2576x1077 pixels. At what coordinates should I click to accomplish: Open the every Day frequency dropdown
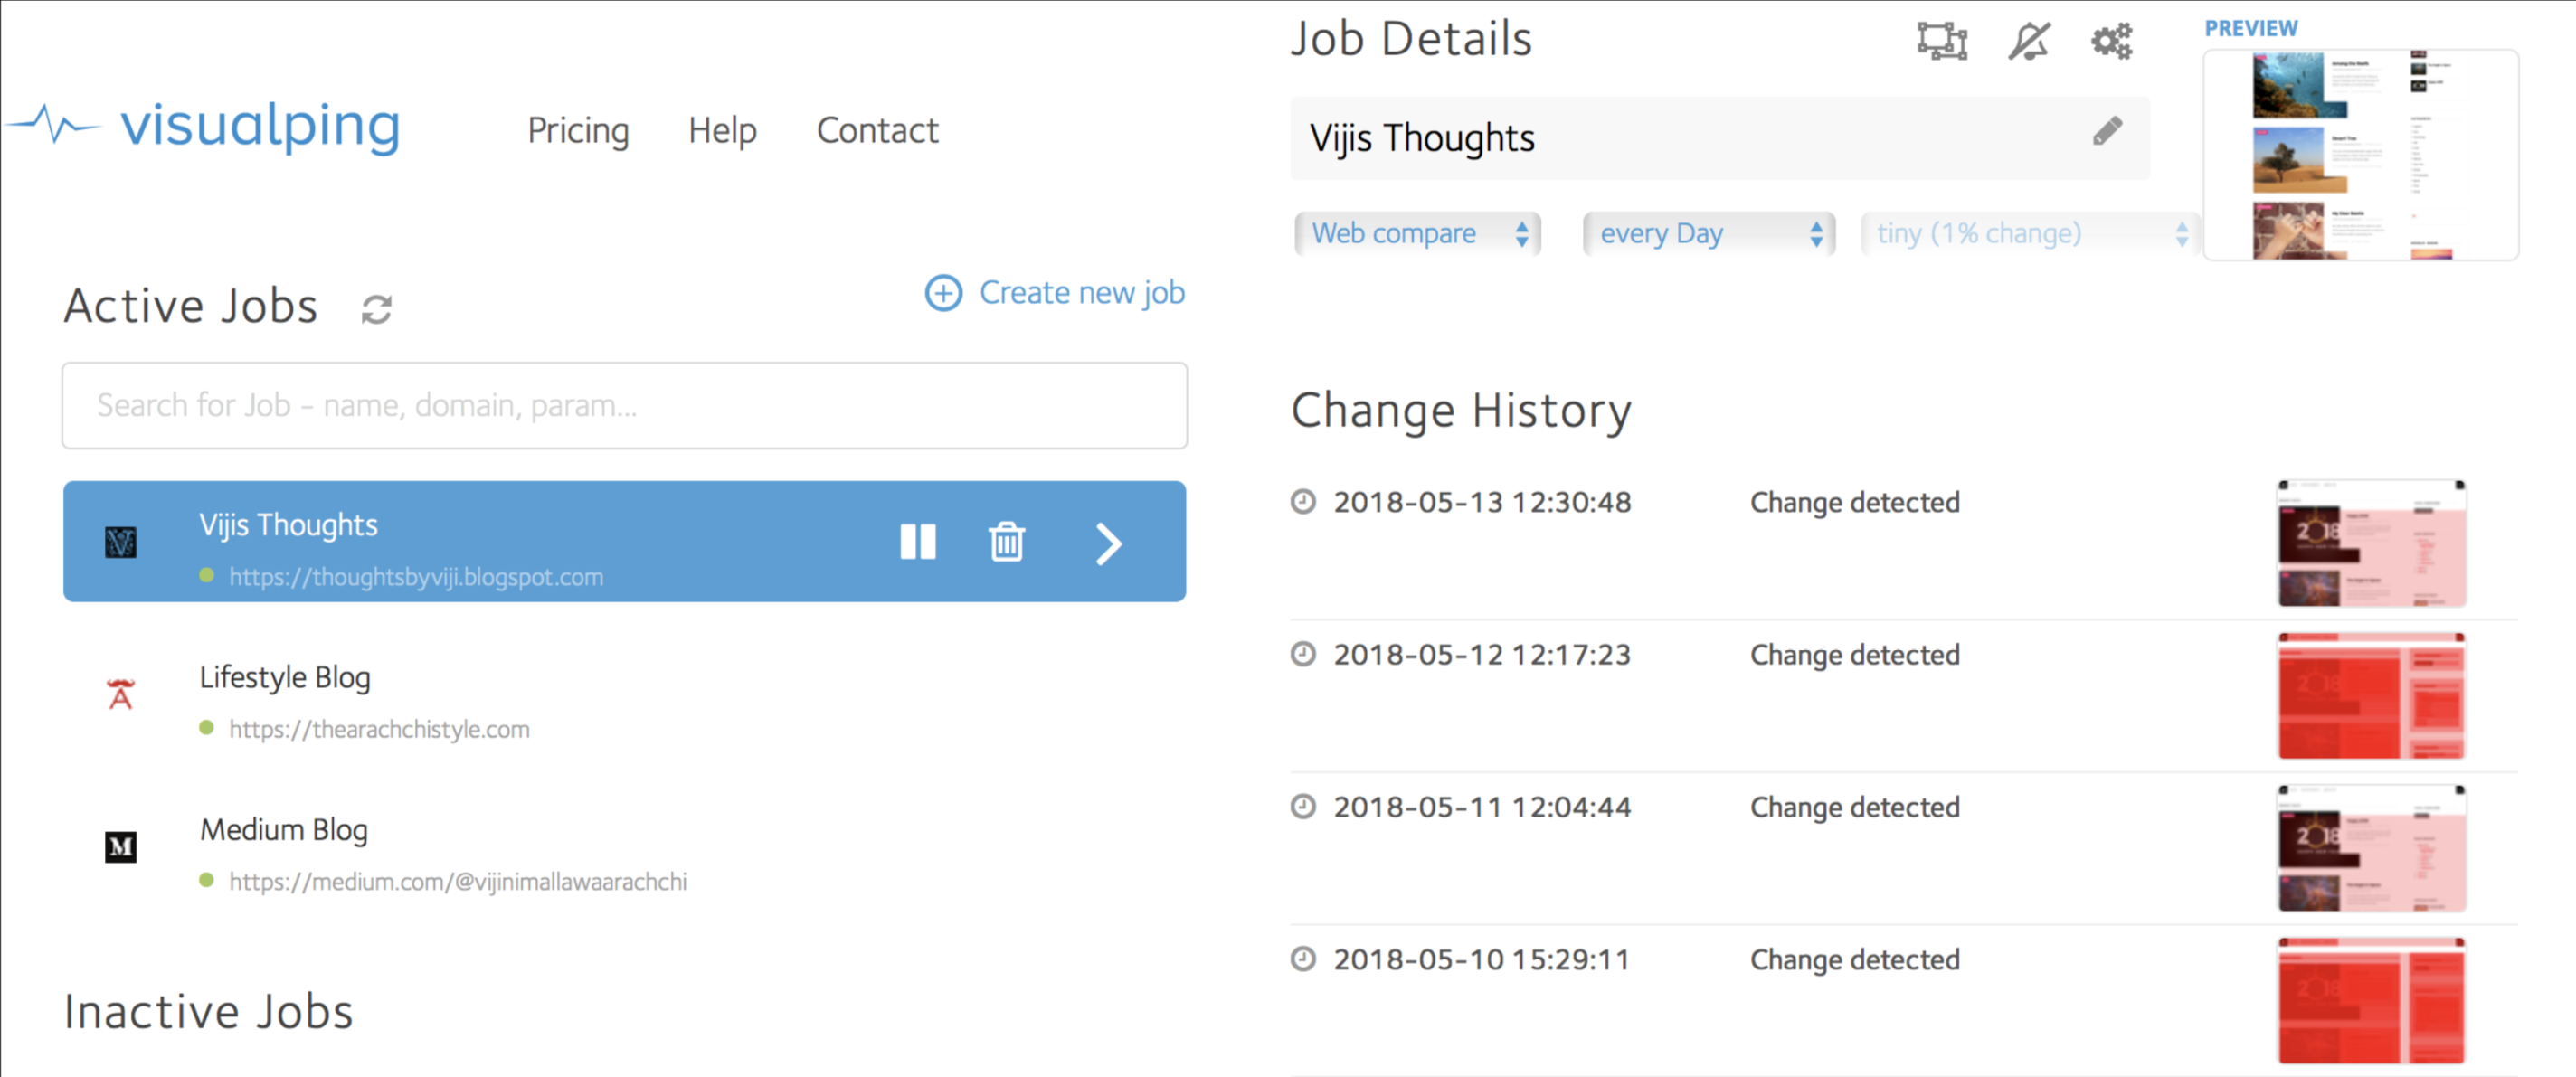1709,234
